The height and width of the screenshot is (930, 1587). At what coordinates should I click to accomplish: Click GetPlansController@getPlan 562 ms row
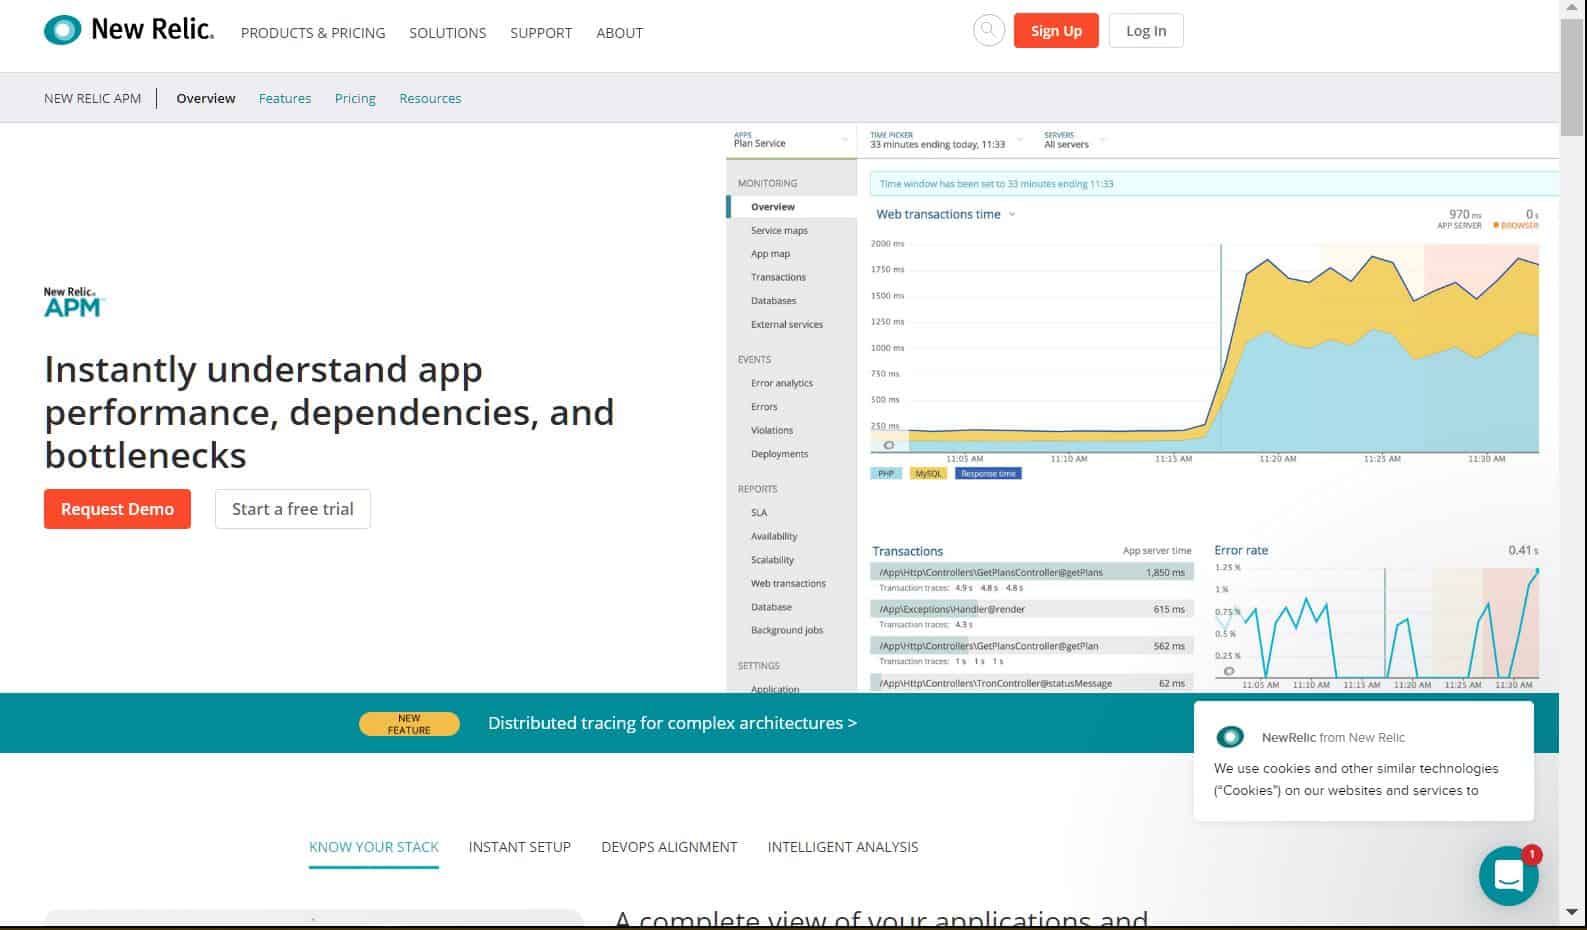(1032, 646)
